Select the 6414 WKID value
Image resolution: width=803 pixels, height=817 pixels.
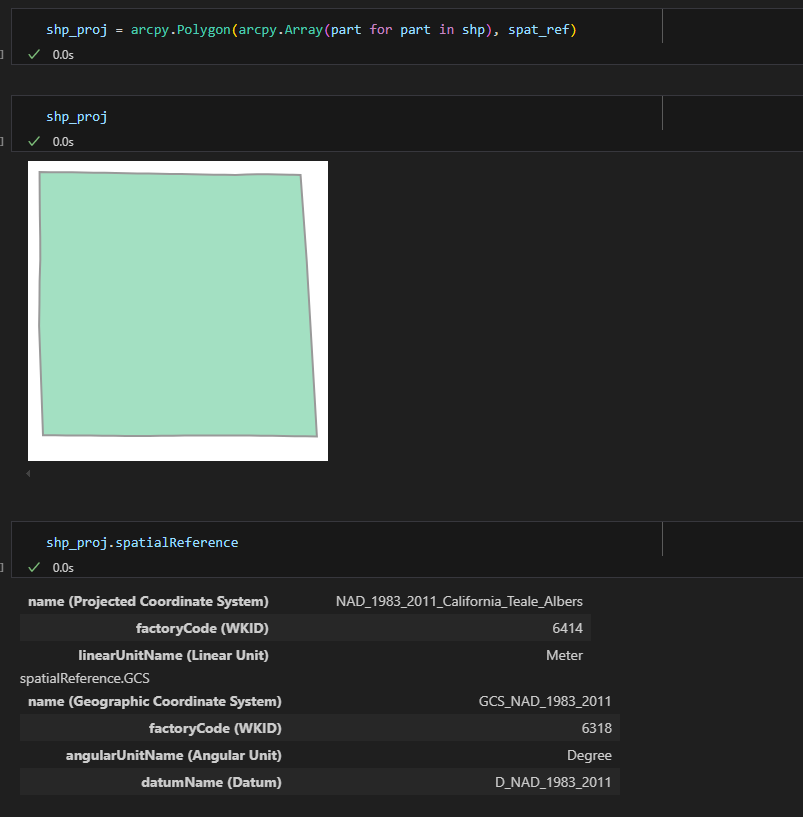click(x=567, y=628)
